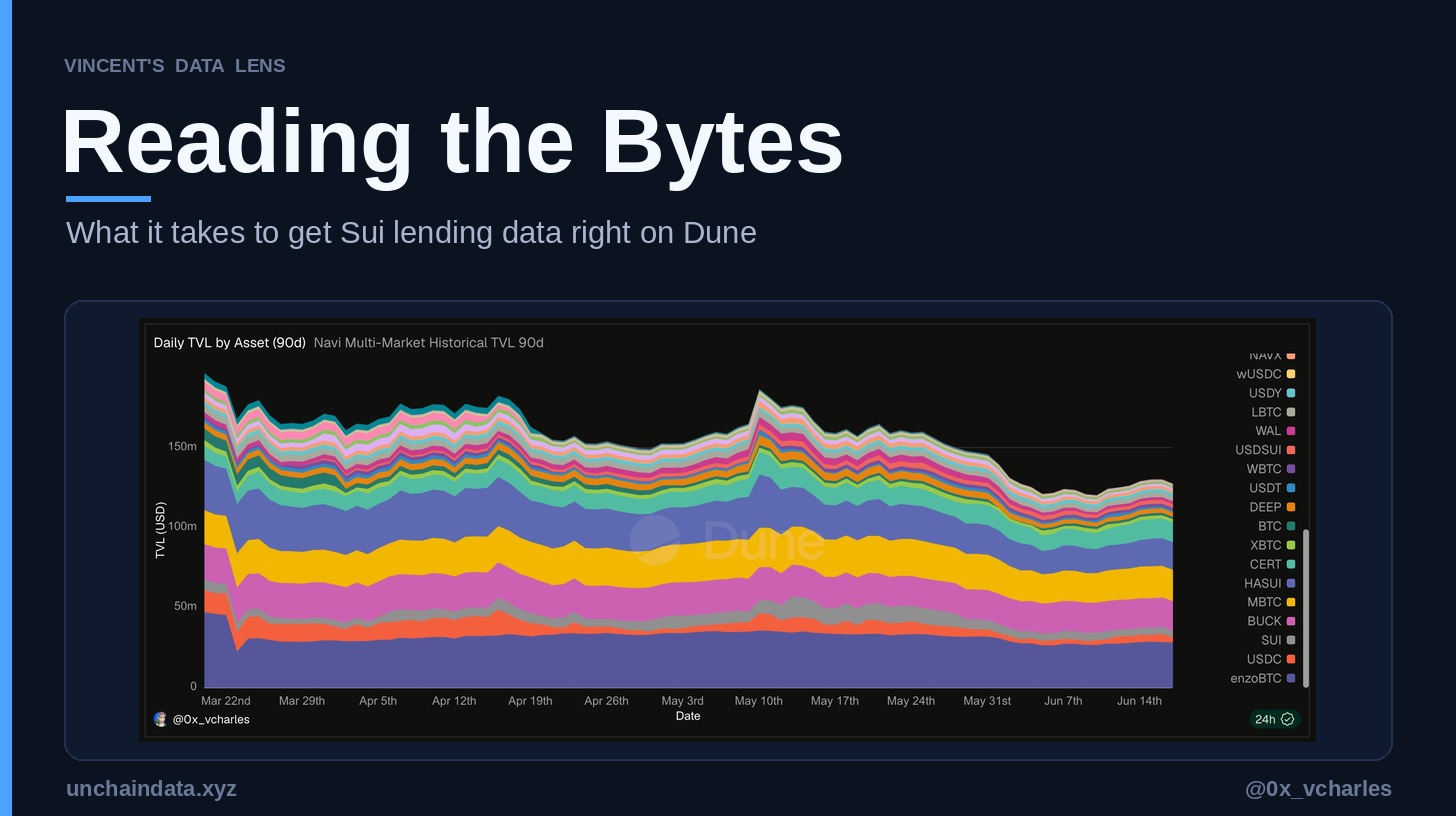Screen dimensions: 1456x816
Task: Click the '0' y-axis tick label
Action: [194, 687]
